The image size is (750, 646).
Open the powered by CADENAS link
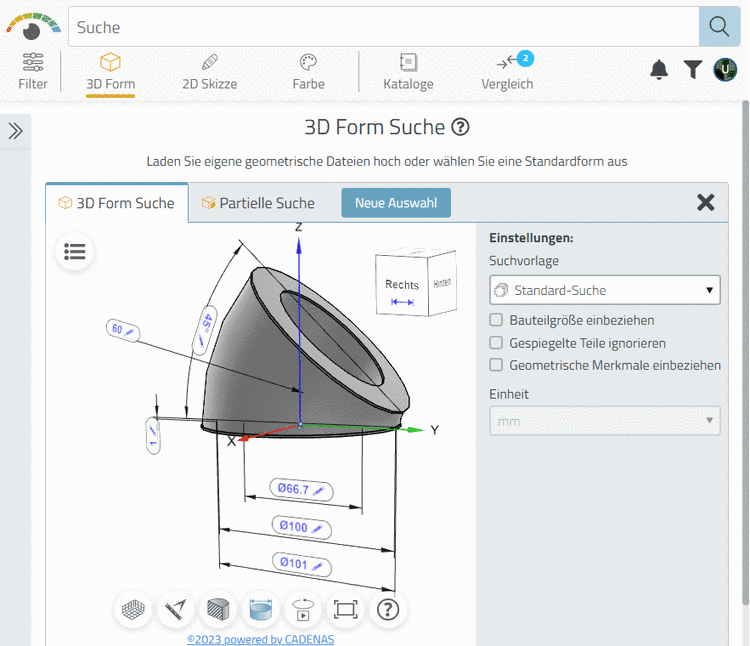pos(261,639)
